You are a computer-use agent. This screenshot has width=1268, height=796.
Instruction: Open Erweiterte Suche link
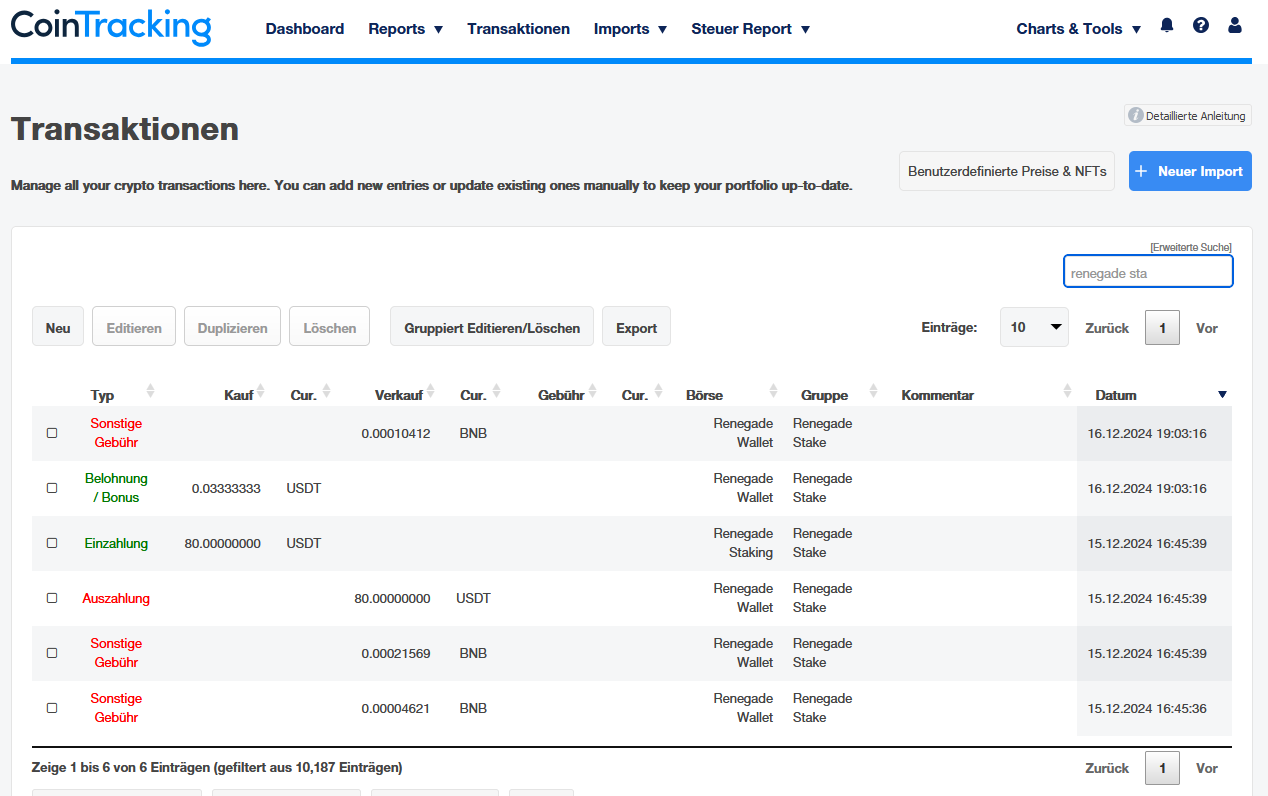coord(1191,247)
